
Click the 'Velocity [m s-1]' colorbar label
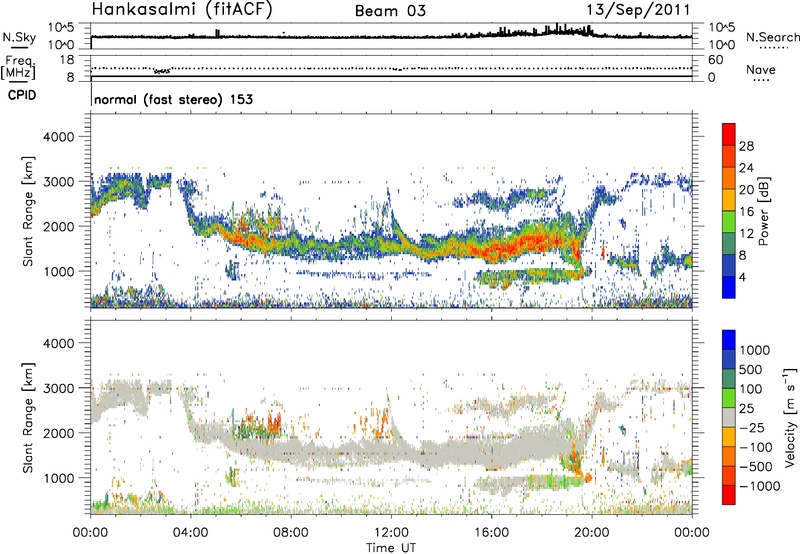(x=790, y=417)
